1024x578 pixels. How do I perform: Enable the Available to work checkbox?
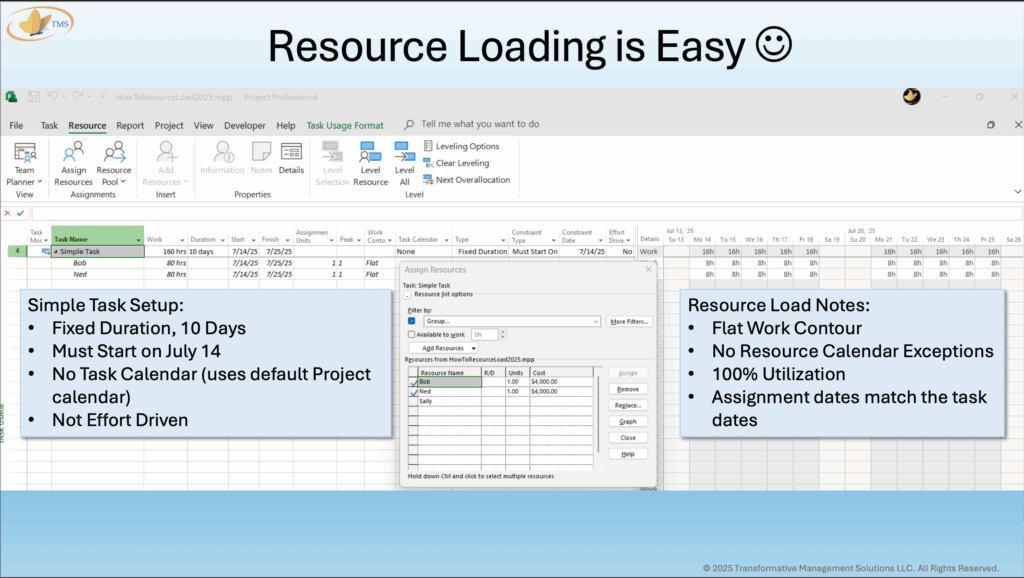411,334
